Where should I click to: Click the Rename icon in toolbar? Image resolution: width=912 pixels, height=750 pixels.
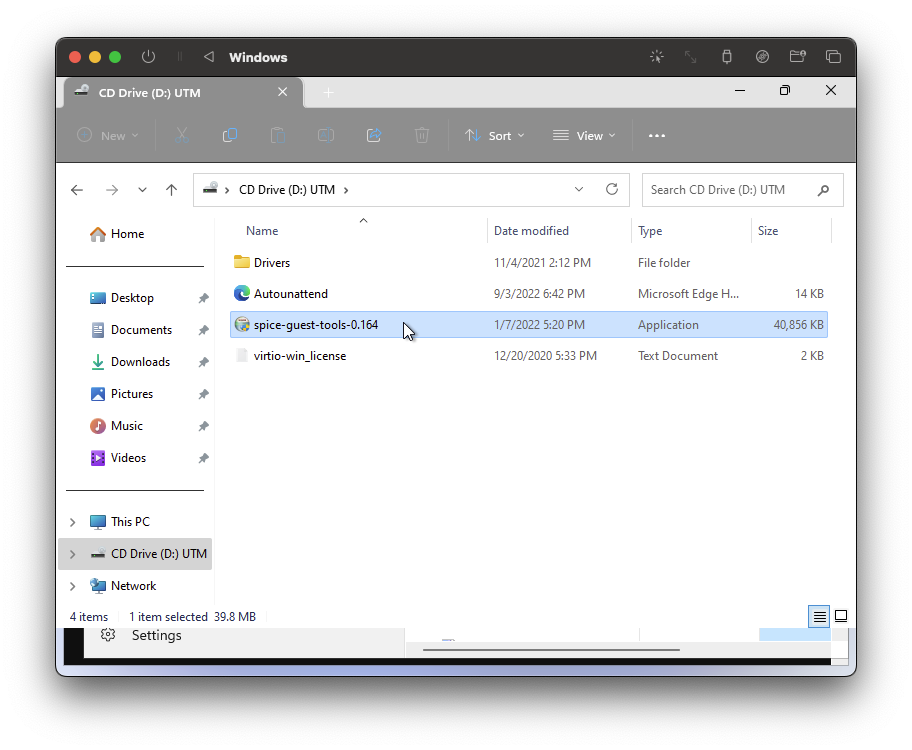(326, 136)
